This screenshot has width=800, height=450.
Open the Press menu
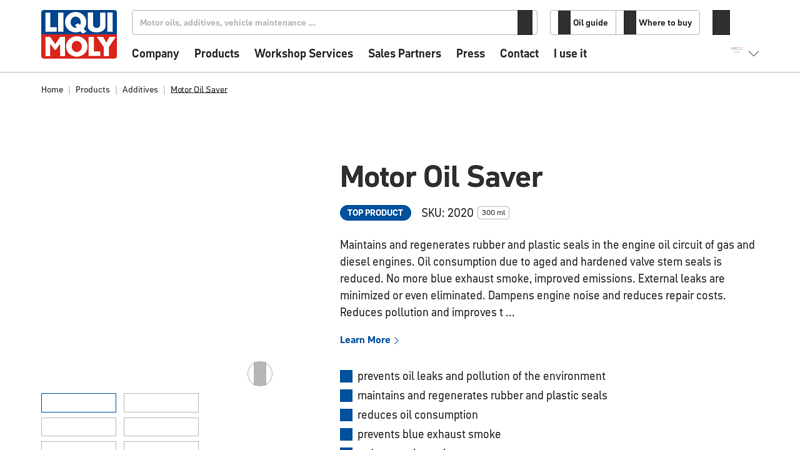click(470, 54)
